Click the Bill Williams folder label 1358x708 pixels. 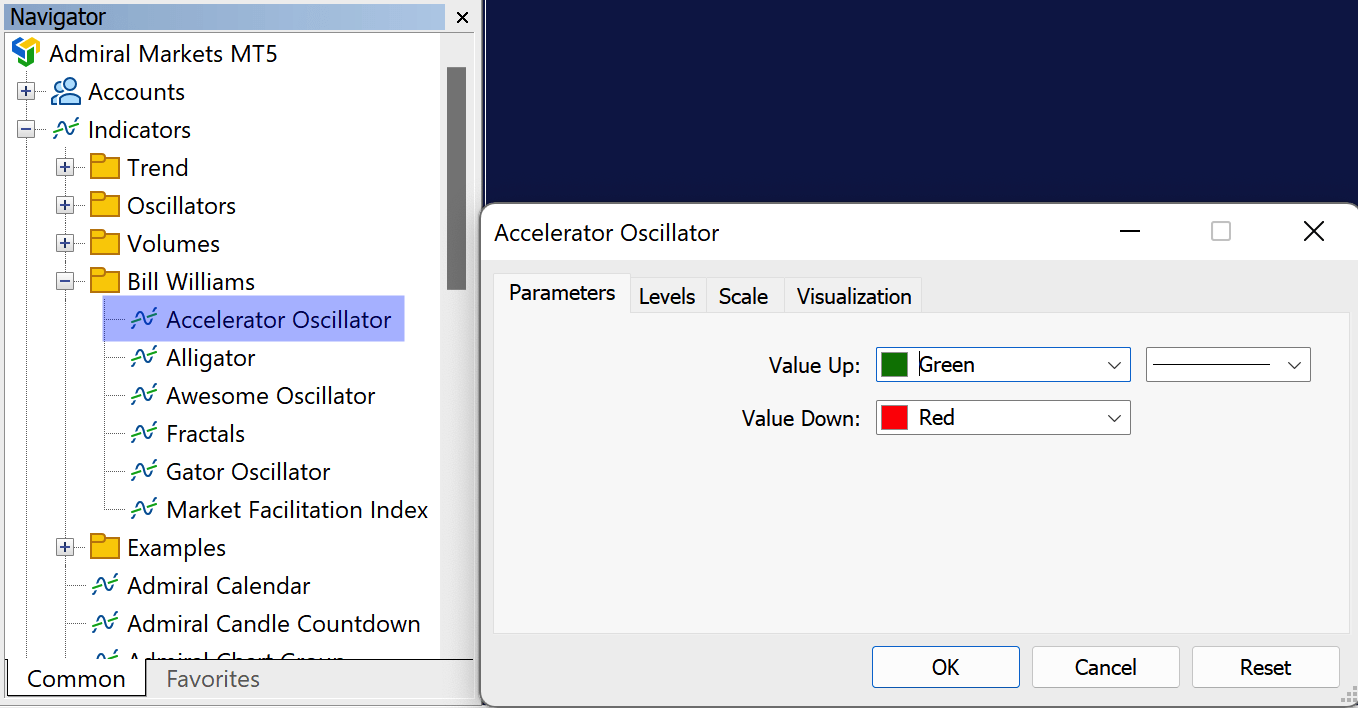pos(190,282)
